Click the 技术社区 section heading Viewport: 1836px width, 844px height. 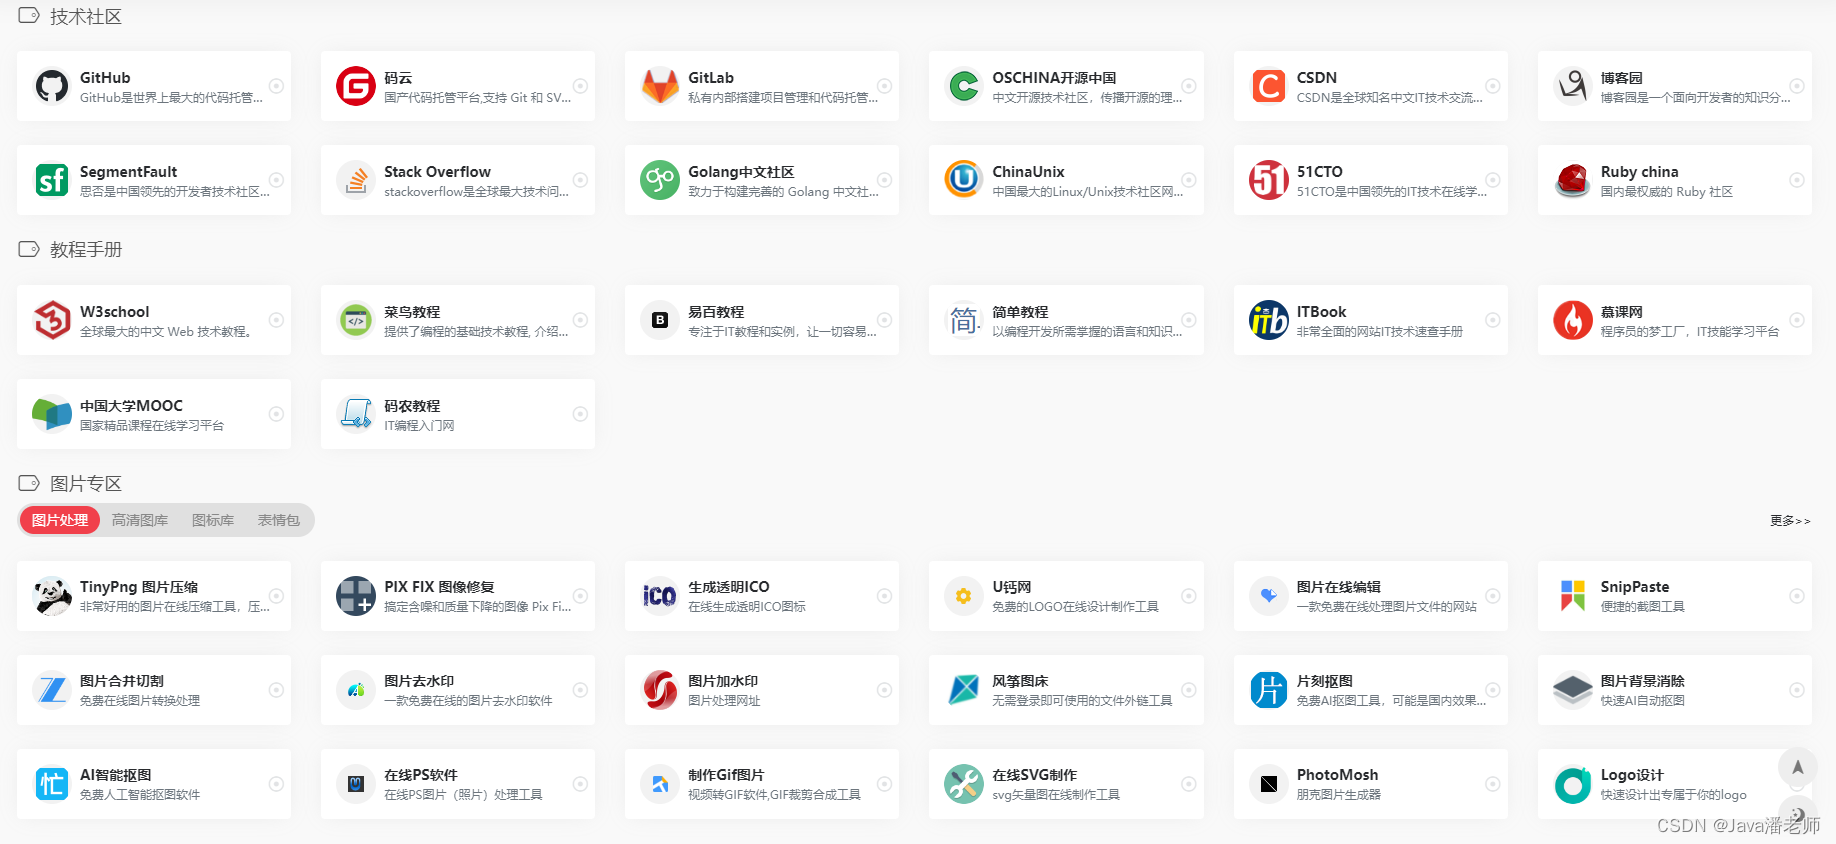pyautogui.click(x=86, y=17)
